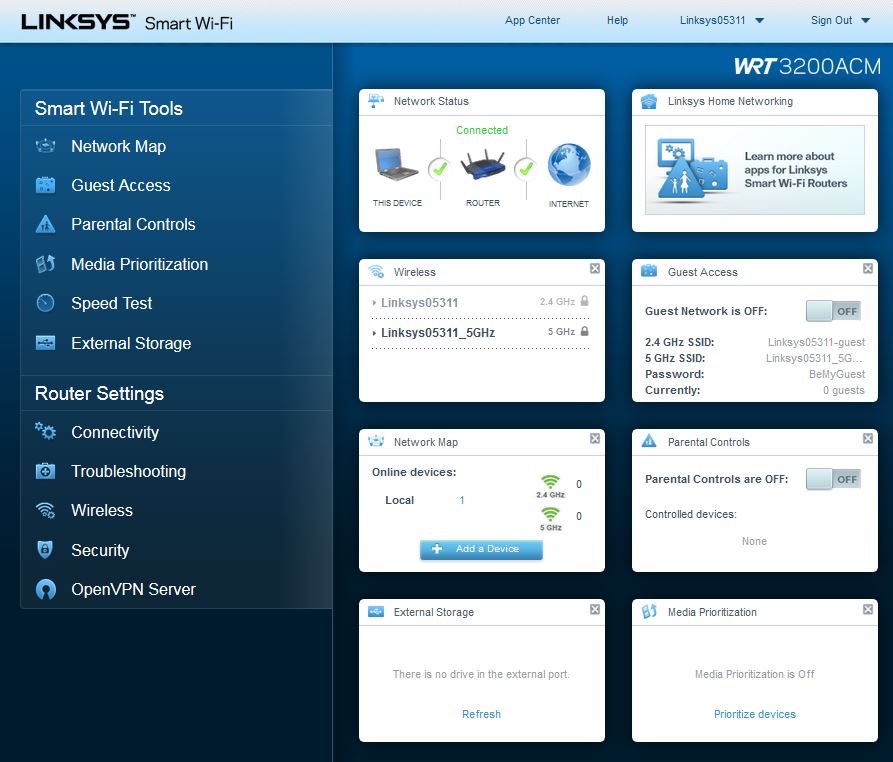
Task: Click the Linksys Home Networking header icon
Action: coord(649,101)
